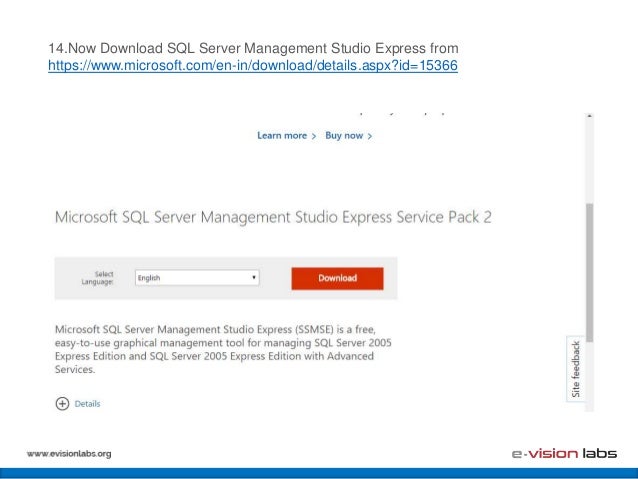Click the Select Language label
Image resolution: width=638 pixels, height=479 pixels.
pos(98,278)
